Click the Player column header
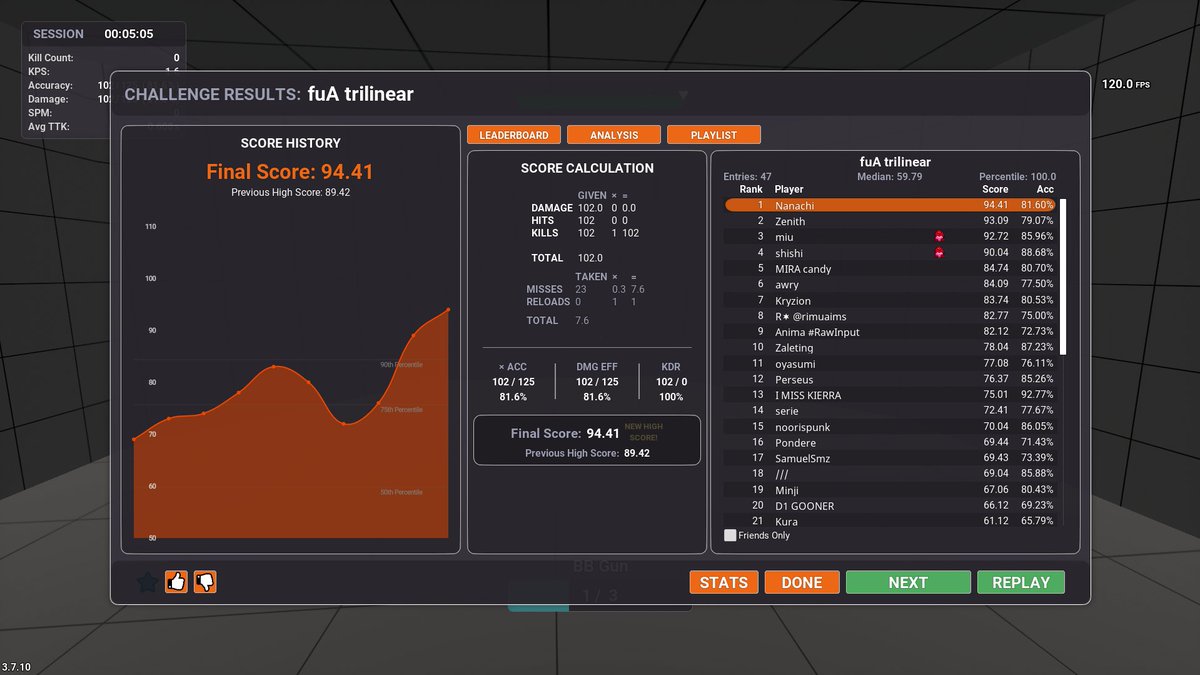The width and height of the screenshot is (1200, 675). [x=789, y=189]
